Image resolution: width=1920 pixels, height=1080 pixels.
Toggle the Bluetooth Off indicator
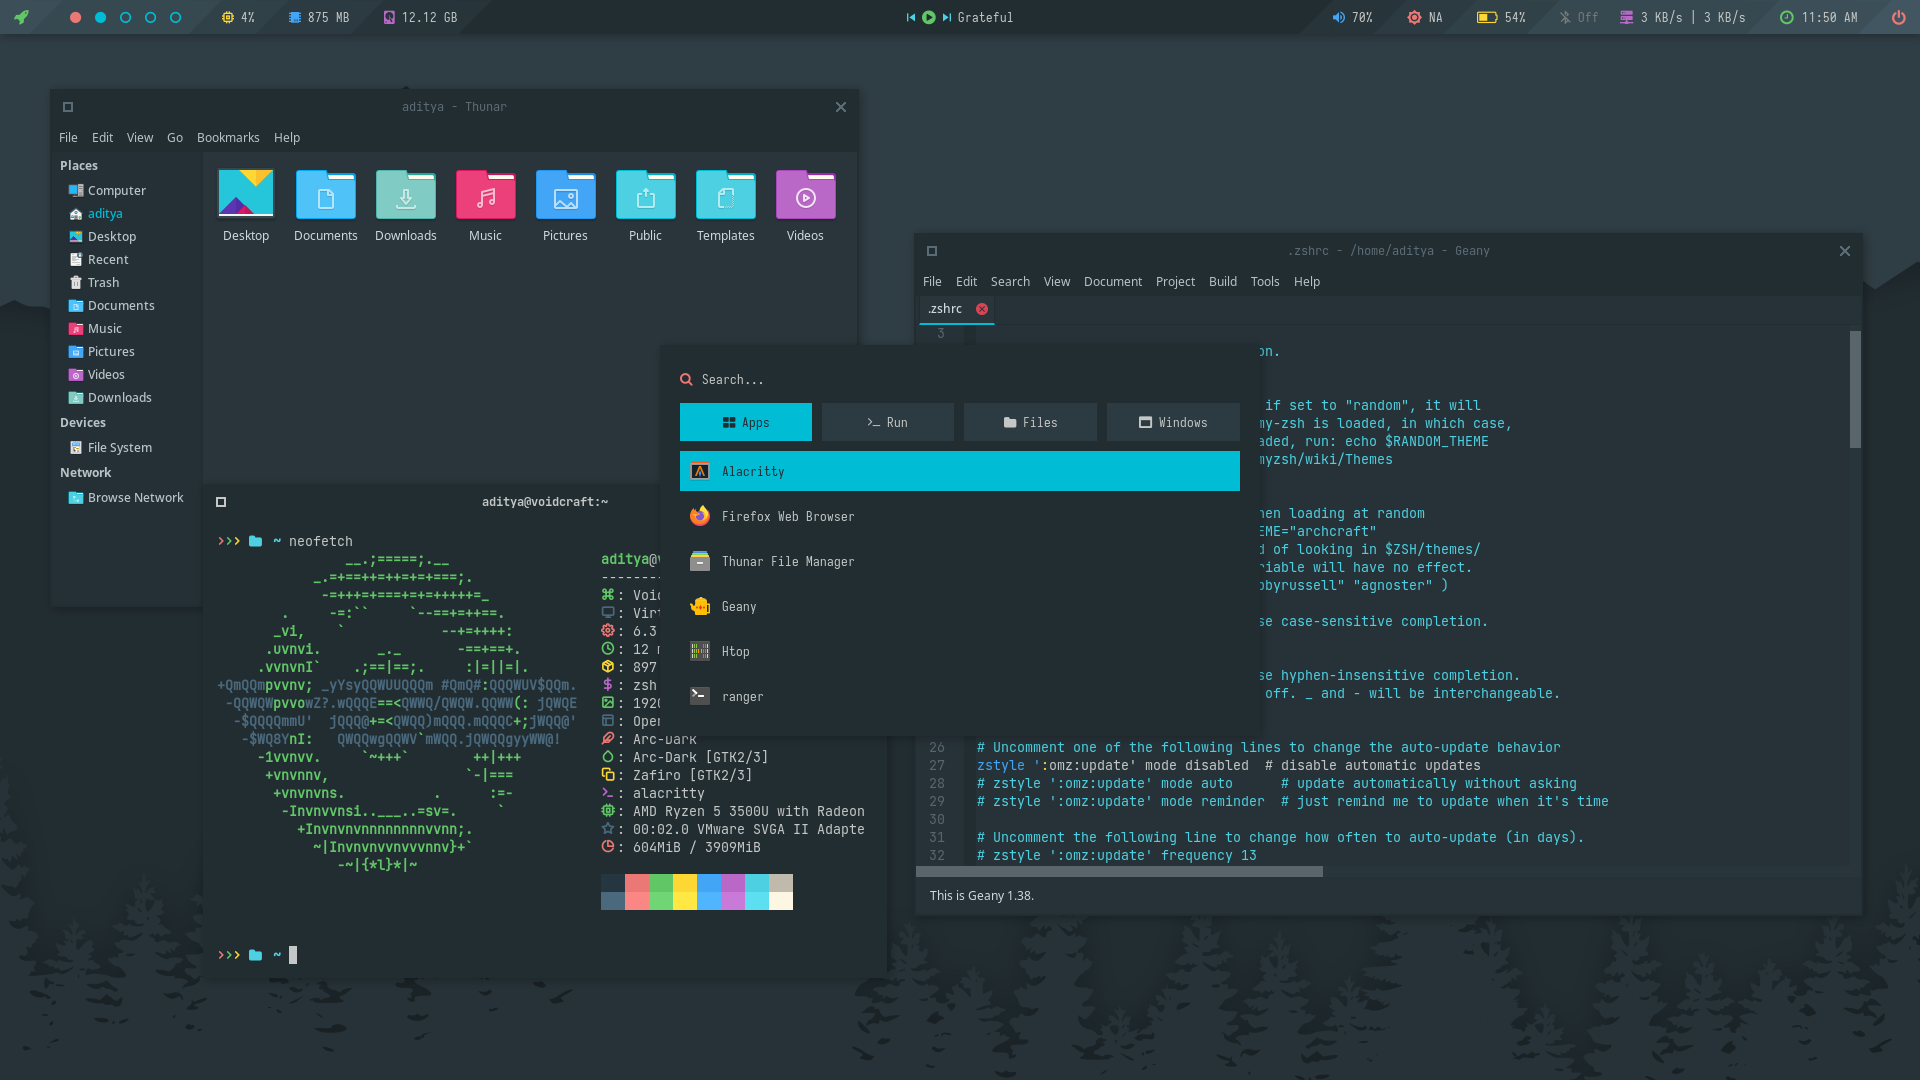point(1578,17)
